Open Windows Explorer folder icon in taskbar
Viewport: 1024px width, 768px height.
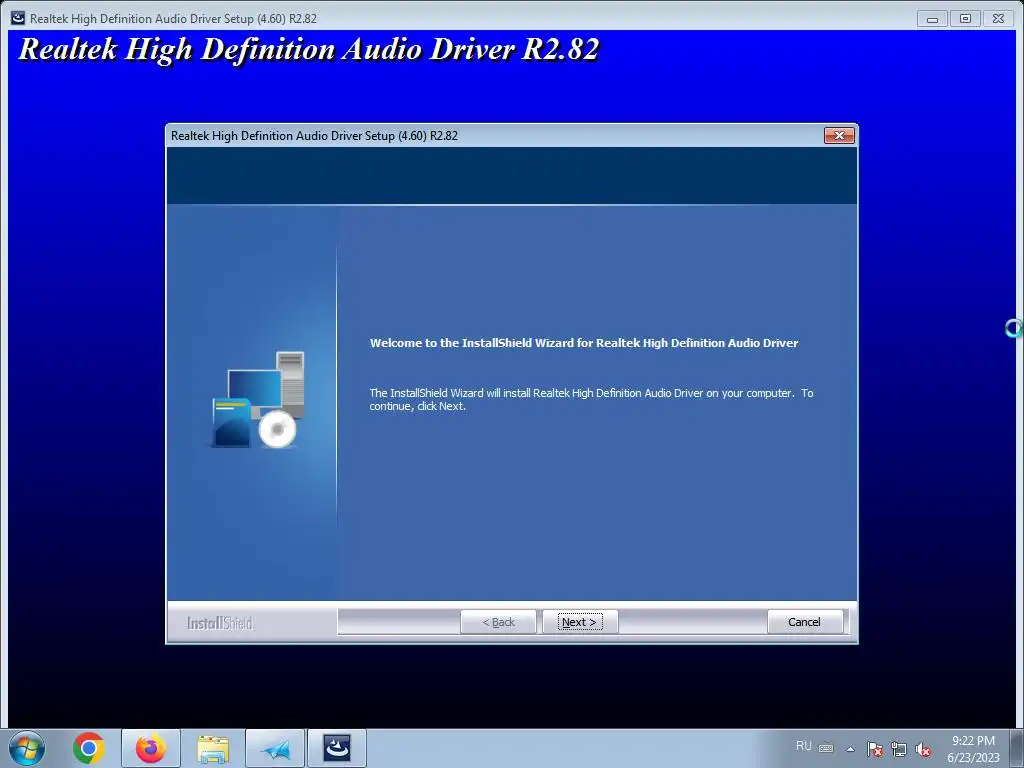click(212, 749)
